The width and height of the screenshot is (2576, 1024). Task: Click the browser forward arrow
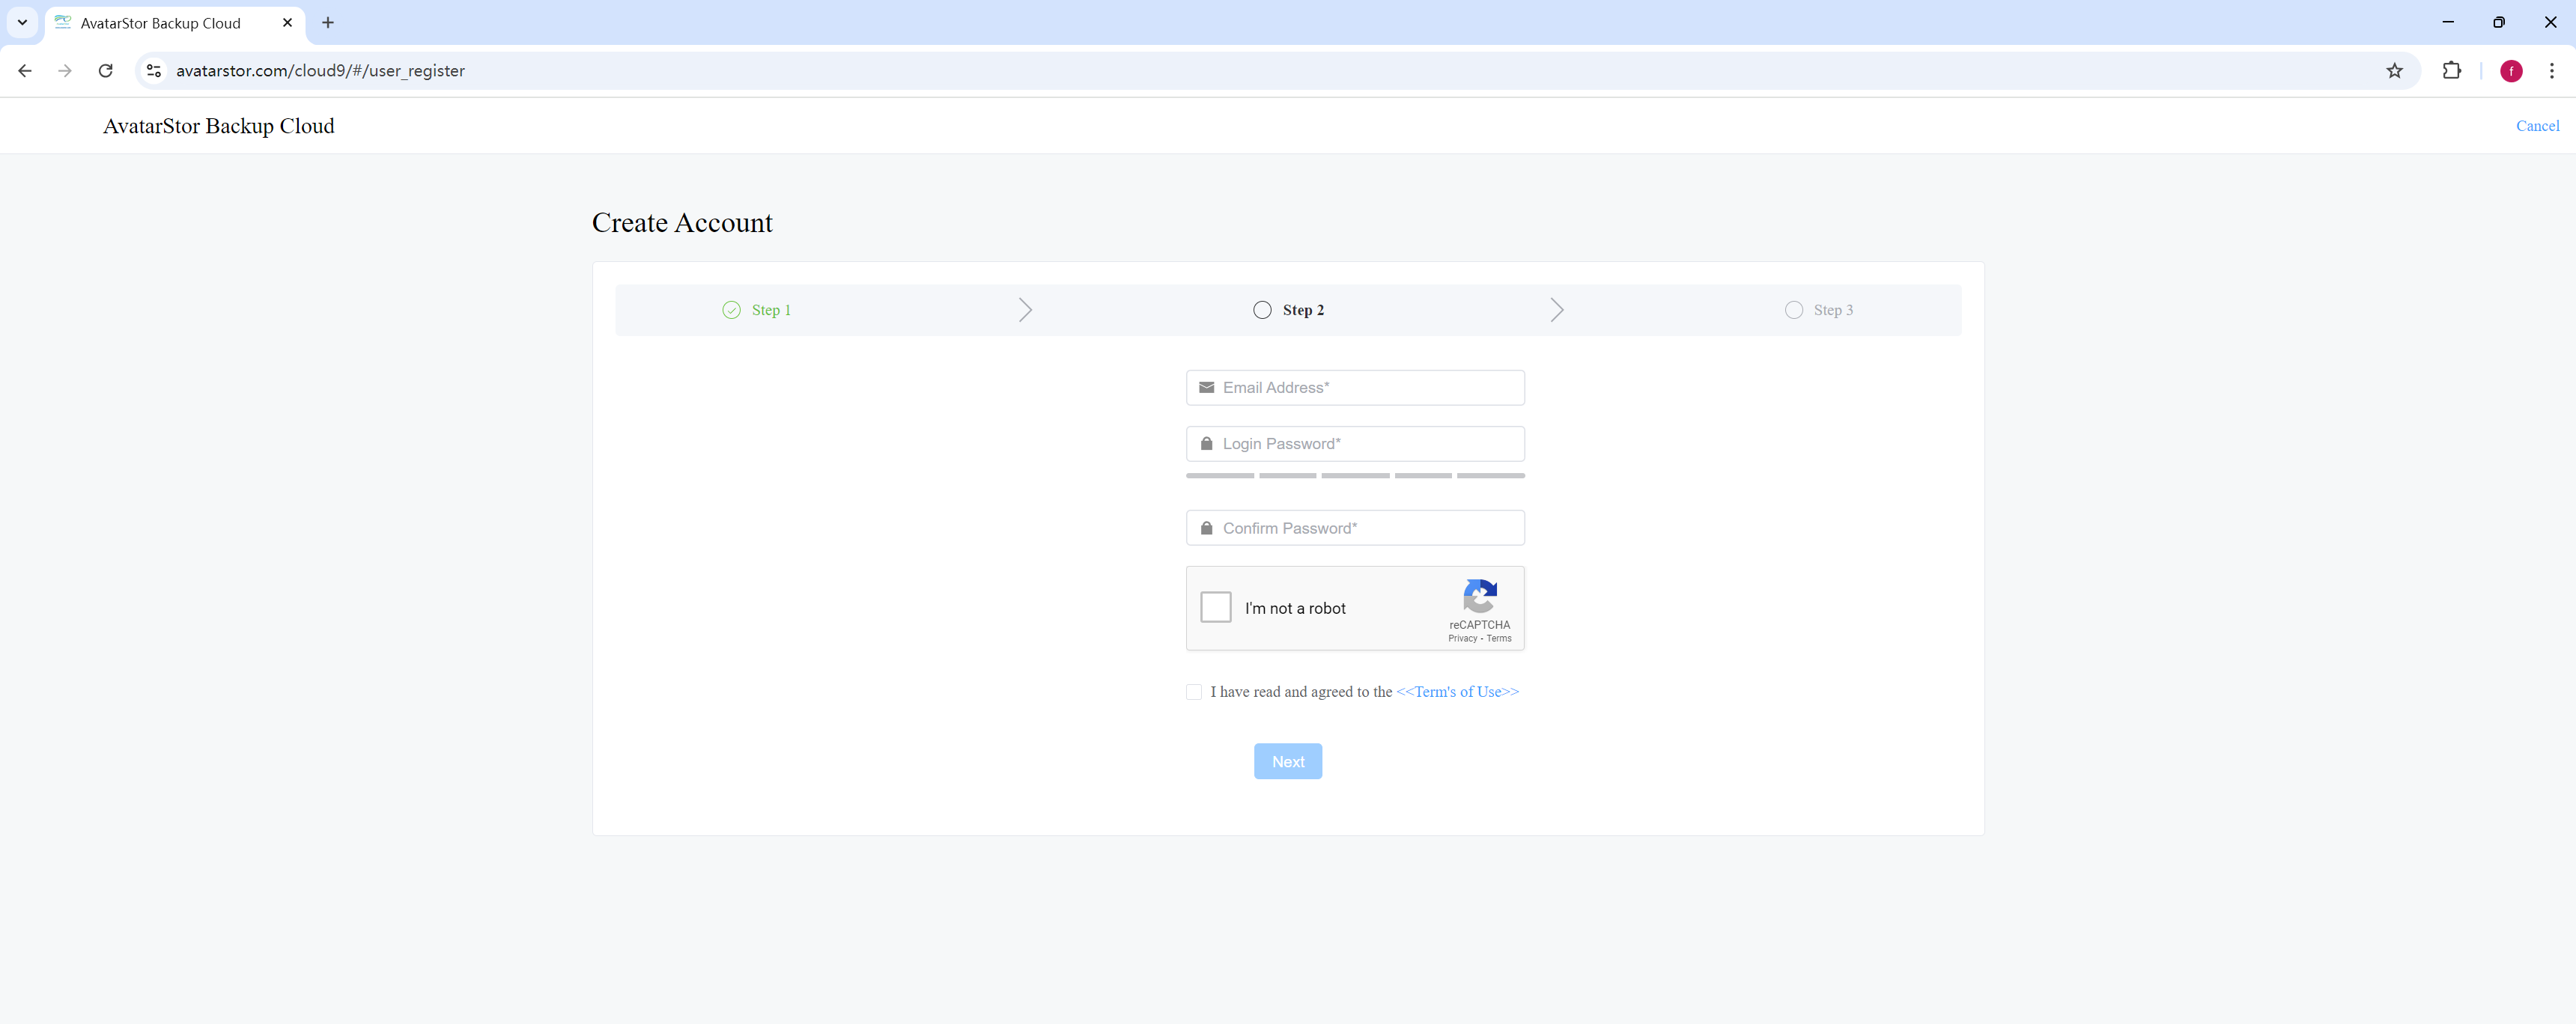click(65, 71)
